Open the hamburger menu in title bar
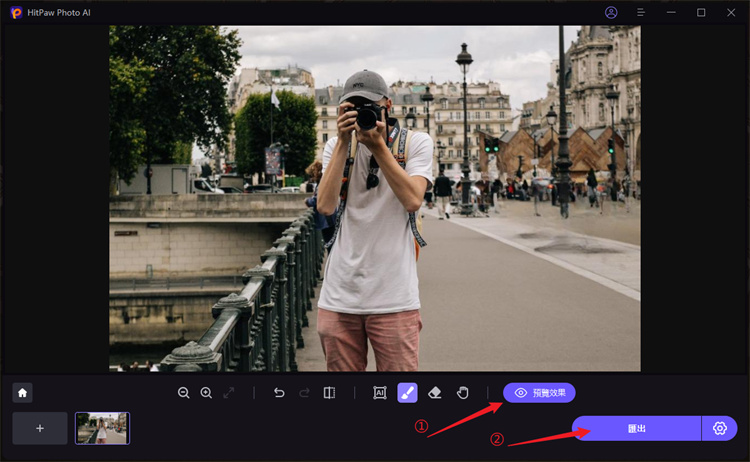 [x=641, y=12]
